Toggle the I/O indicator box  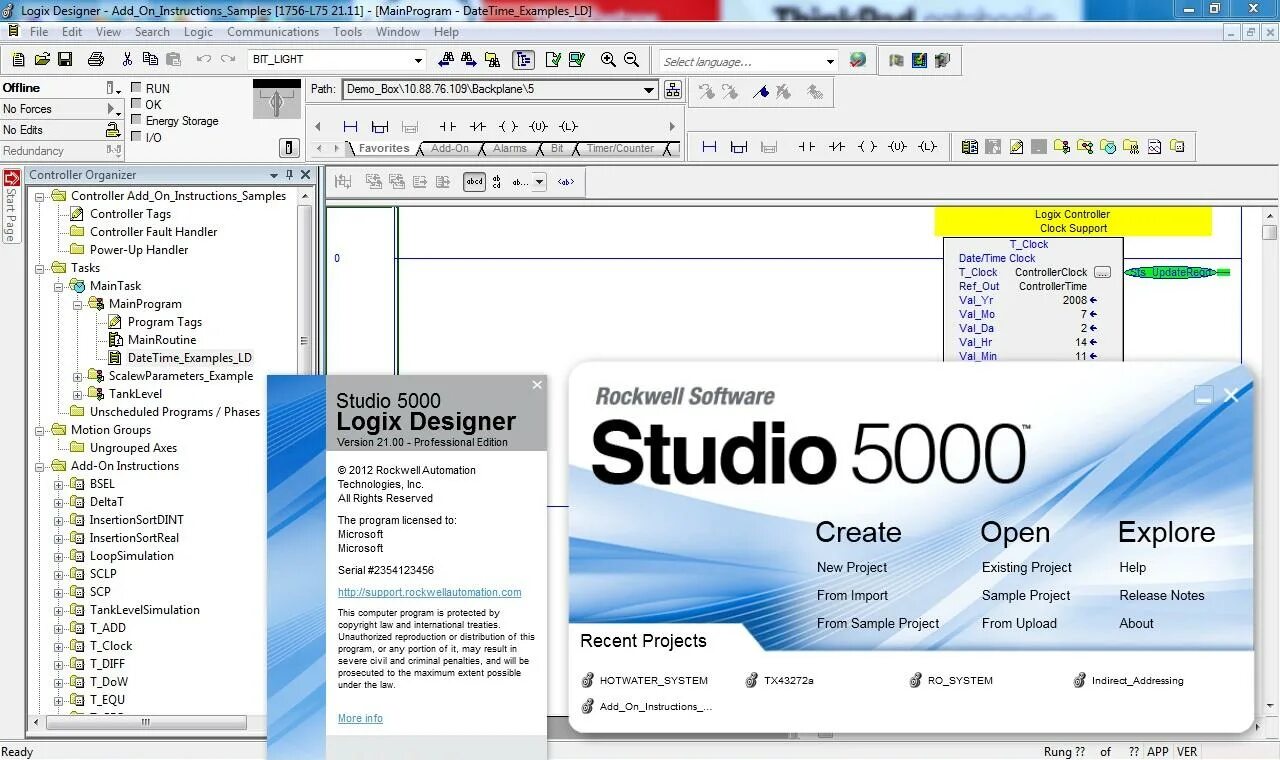pos(137,137)
